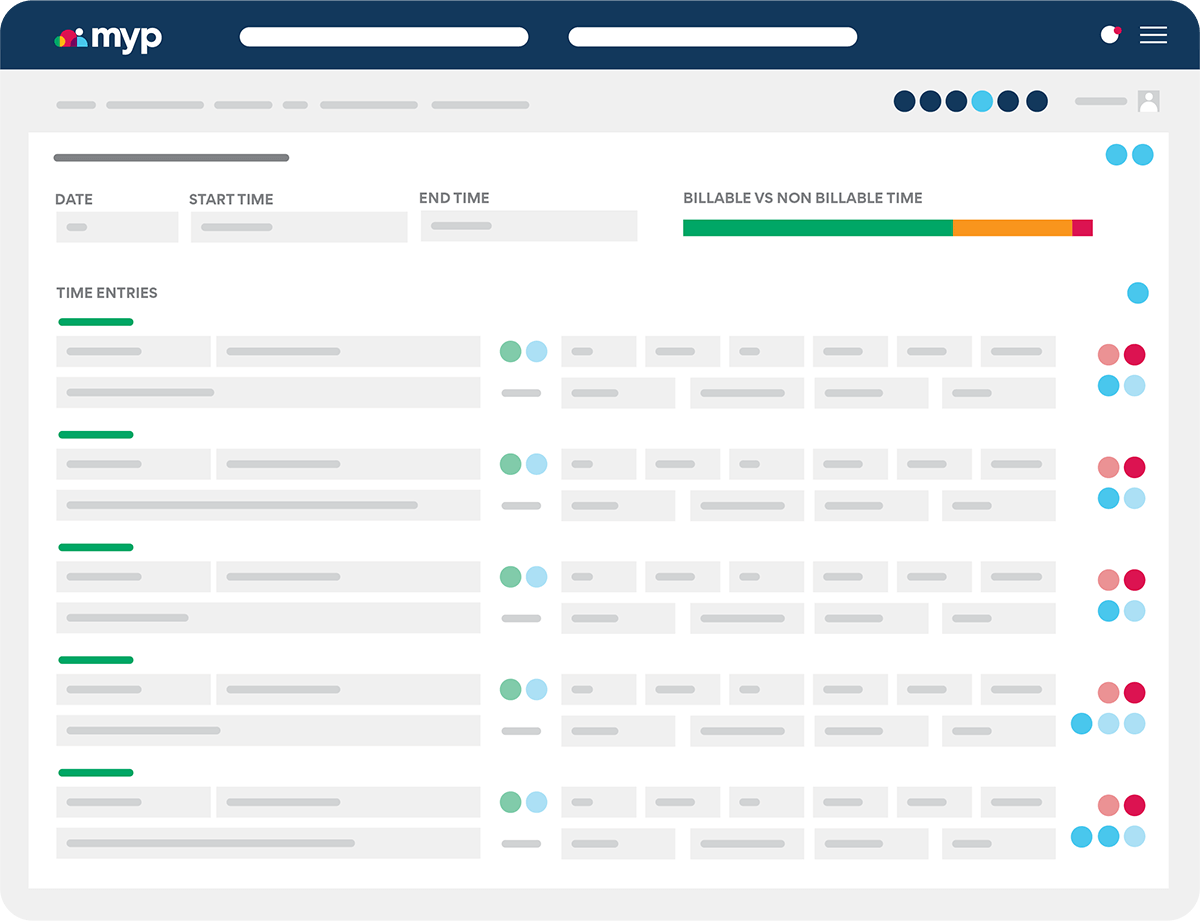Select the first breadcrumb item below the navbar

pyautogui.click(x=76, y=104)
